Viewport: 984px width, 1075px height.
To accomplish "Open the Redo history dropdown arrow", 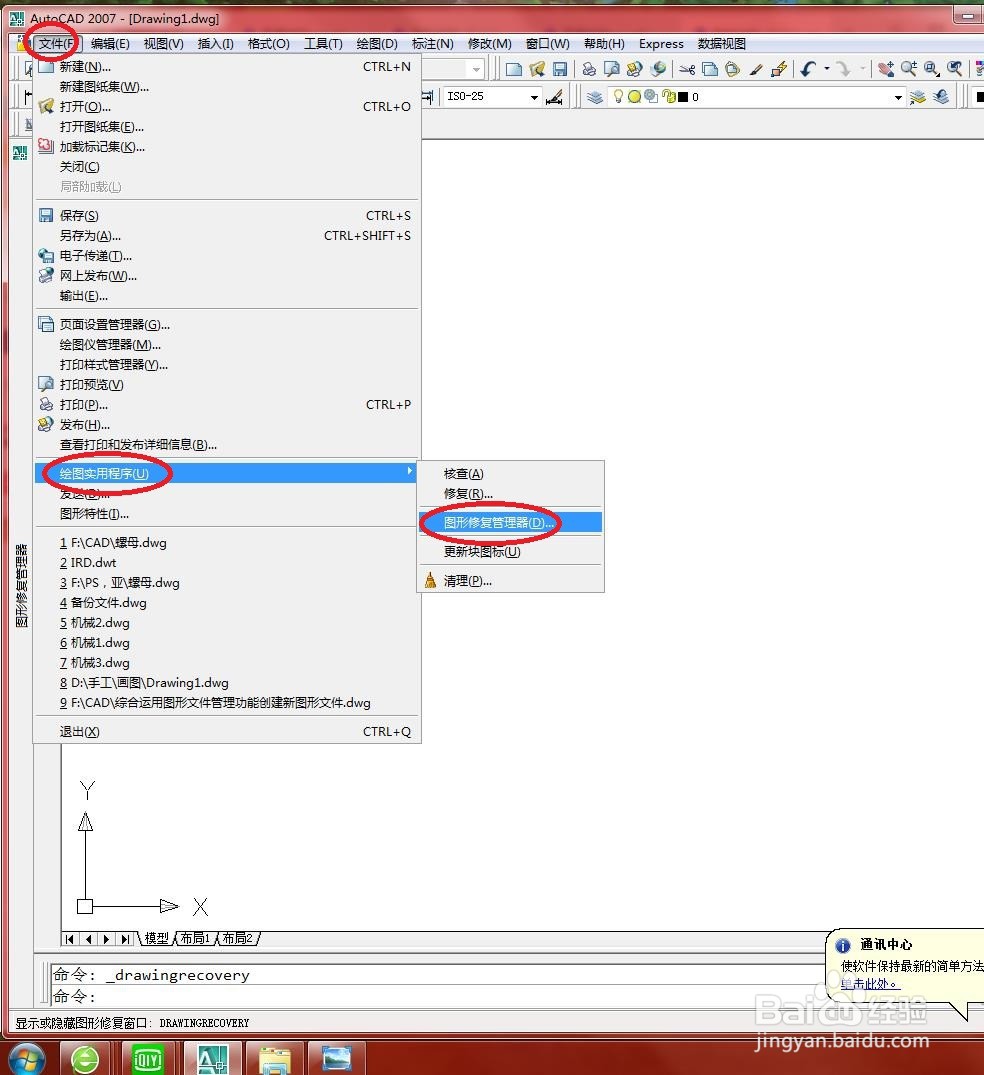I will (862, 69).
